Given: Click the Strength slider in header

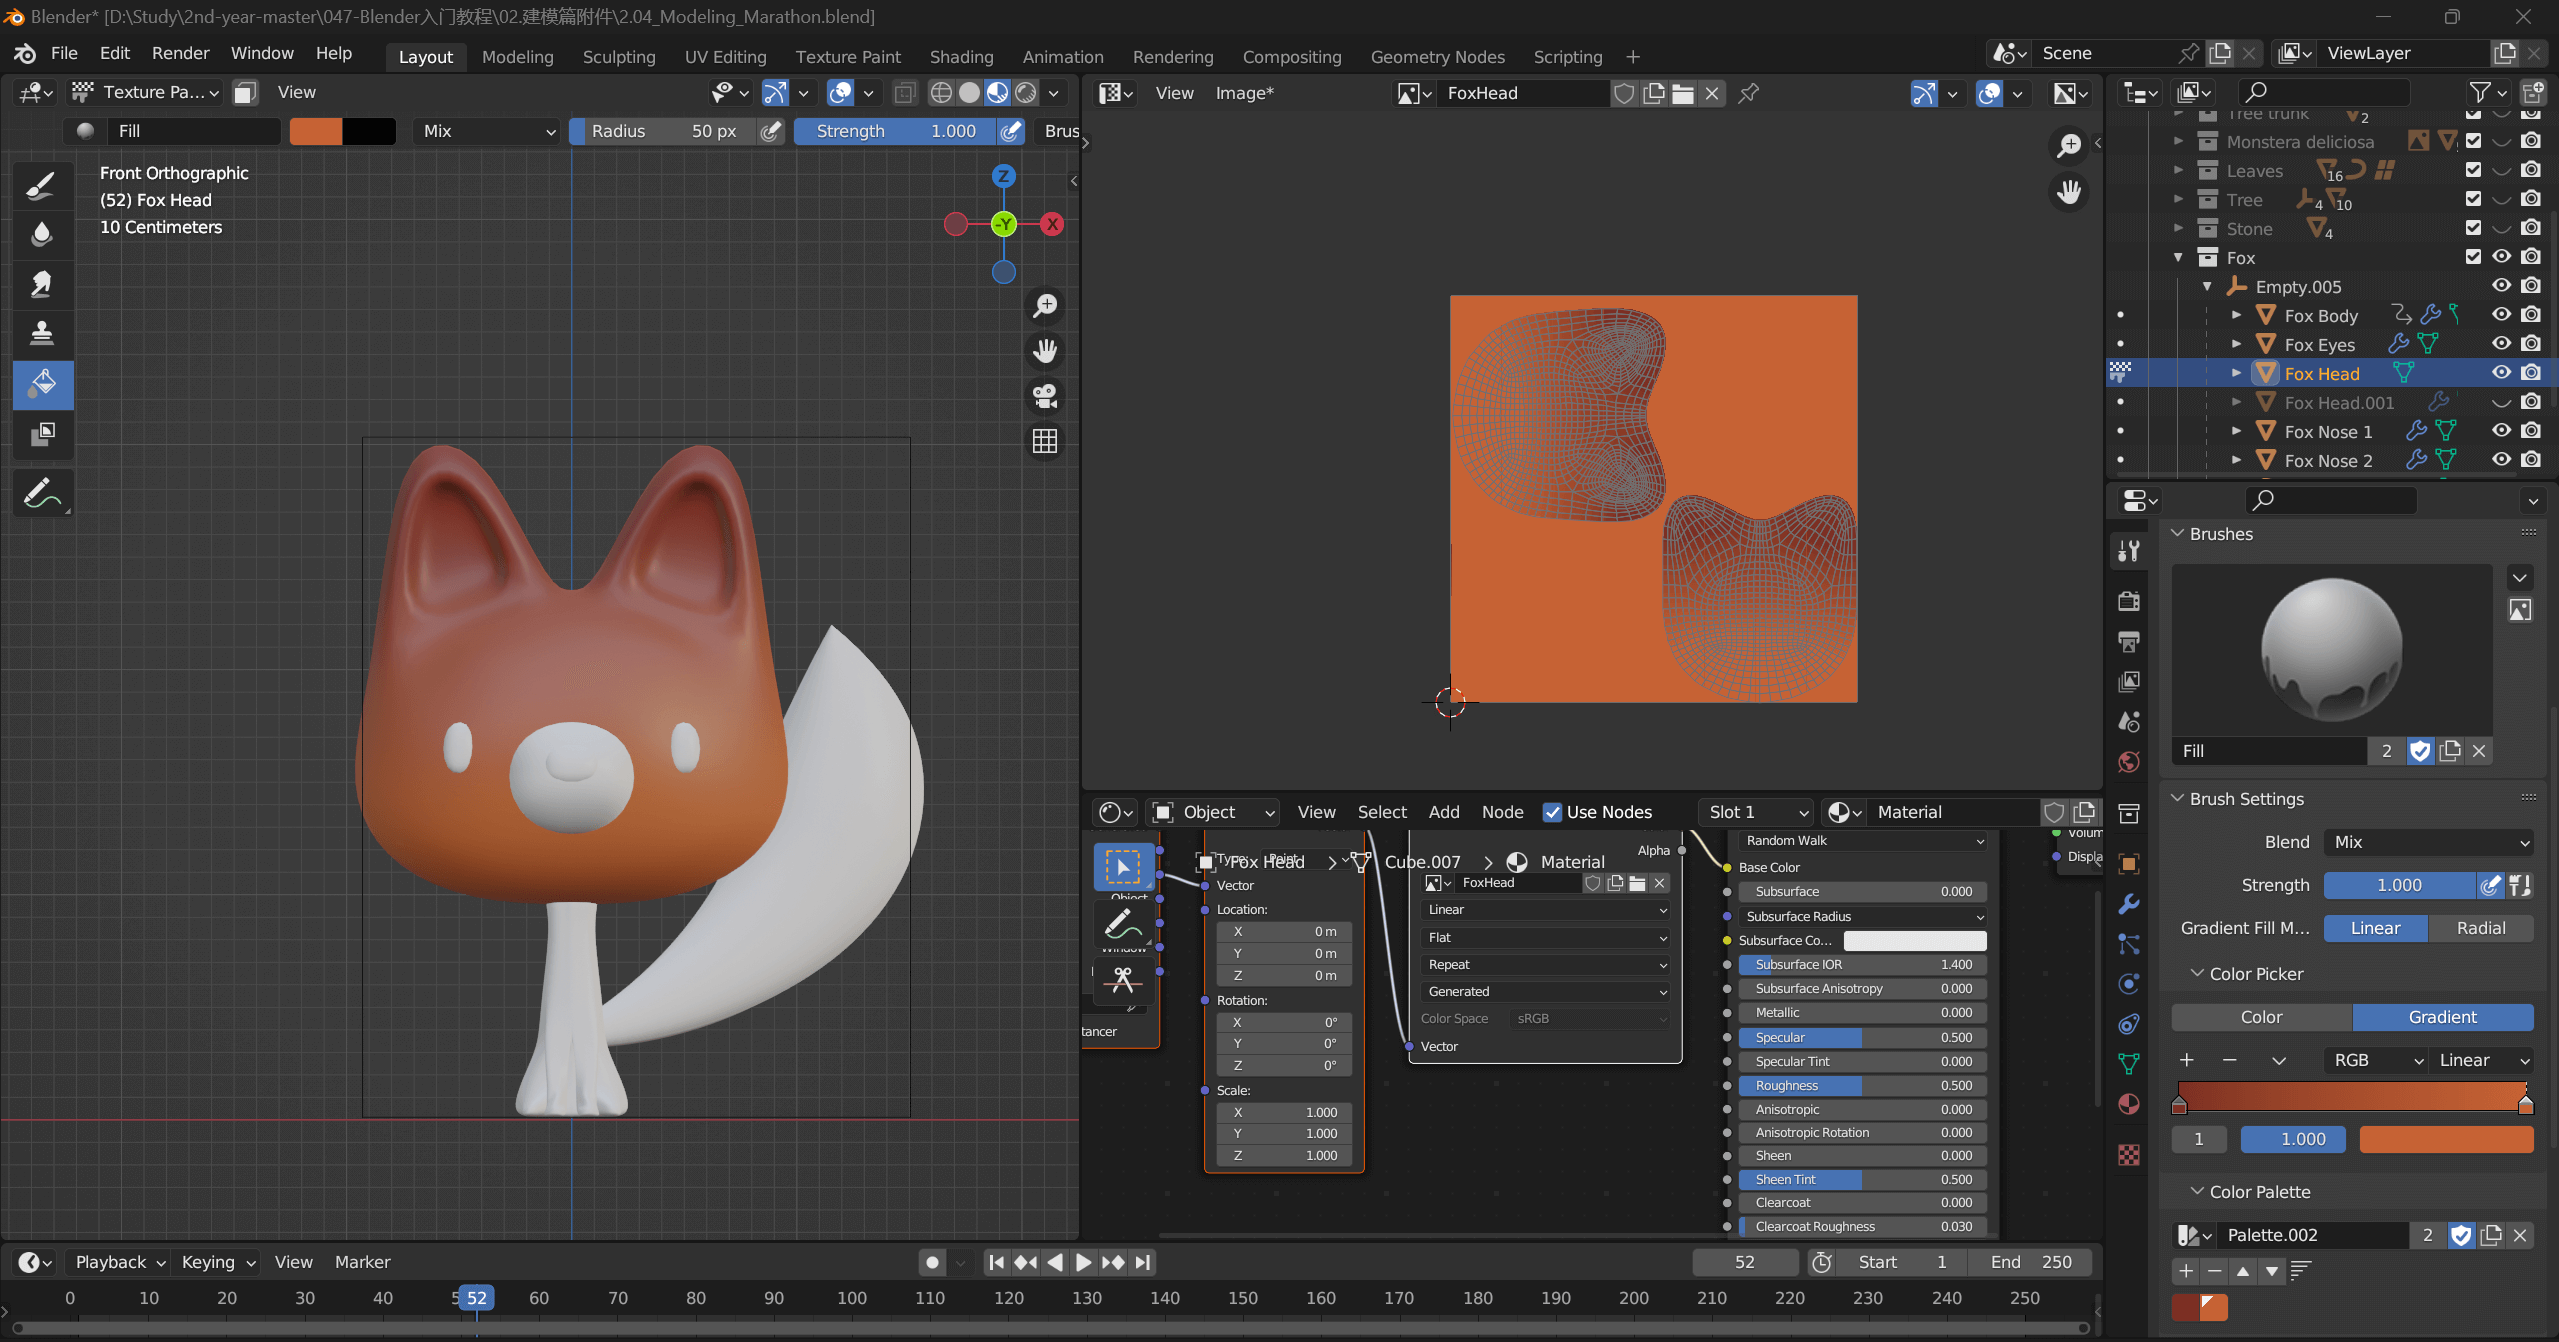Looking at the screenshot, I should tap(895, 131).
